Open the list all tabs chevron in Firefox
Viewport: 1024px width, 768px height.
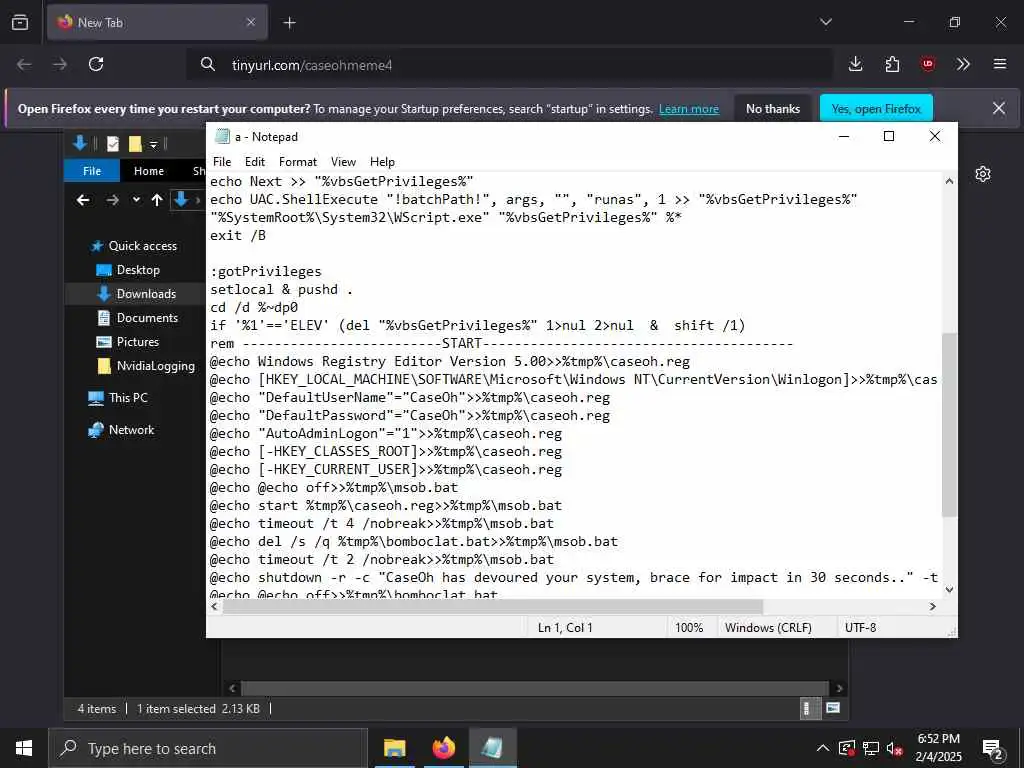coord(825,22)
